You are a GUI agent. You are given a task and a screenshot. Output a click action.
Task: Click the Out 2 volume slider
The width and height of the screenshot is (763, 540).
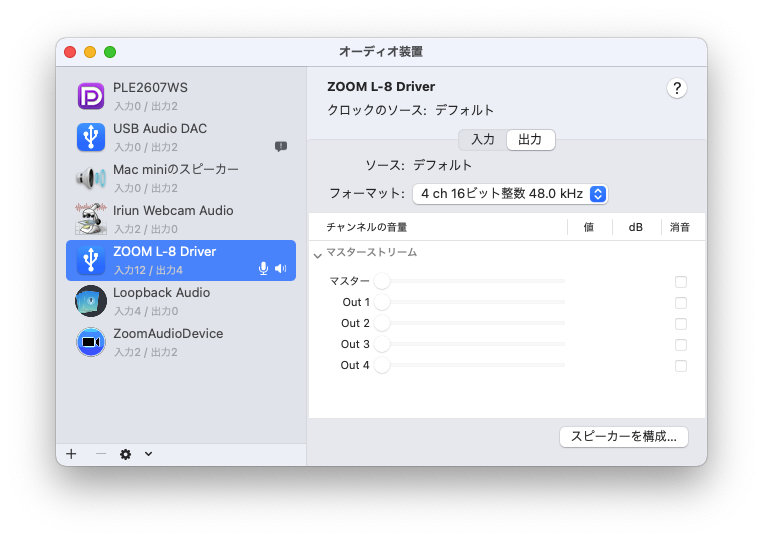(469, 323)
